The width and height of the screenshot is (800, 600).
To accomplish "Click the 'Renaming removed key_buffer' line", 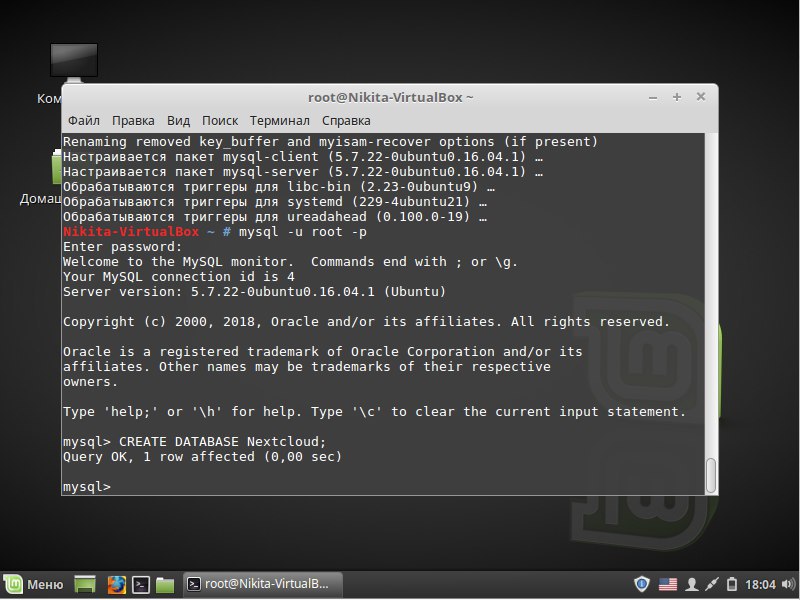I will click(330, 142).
